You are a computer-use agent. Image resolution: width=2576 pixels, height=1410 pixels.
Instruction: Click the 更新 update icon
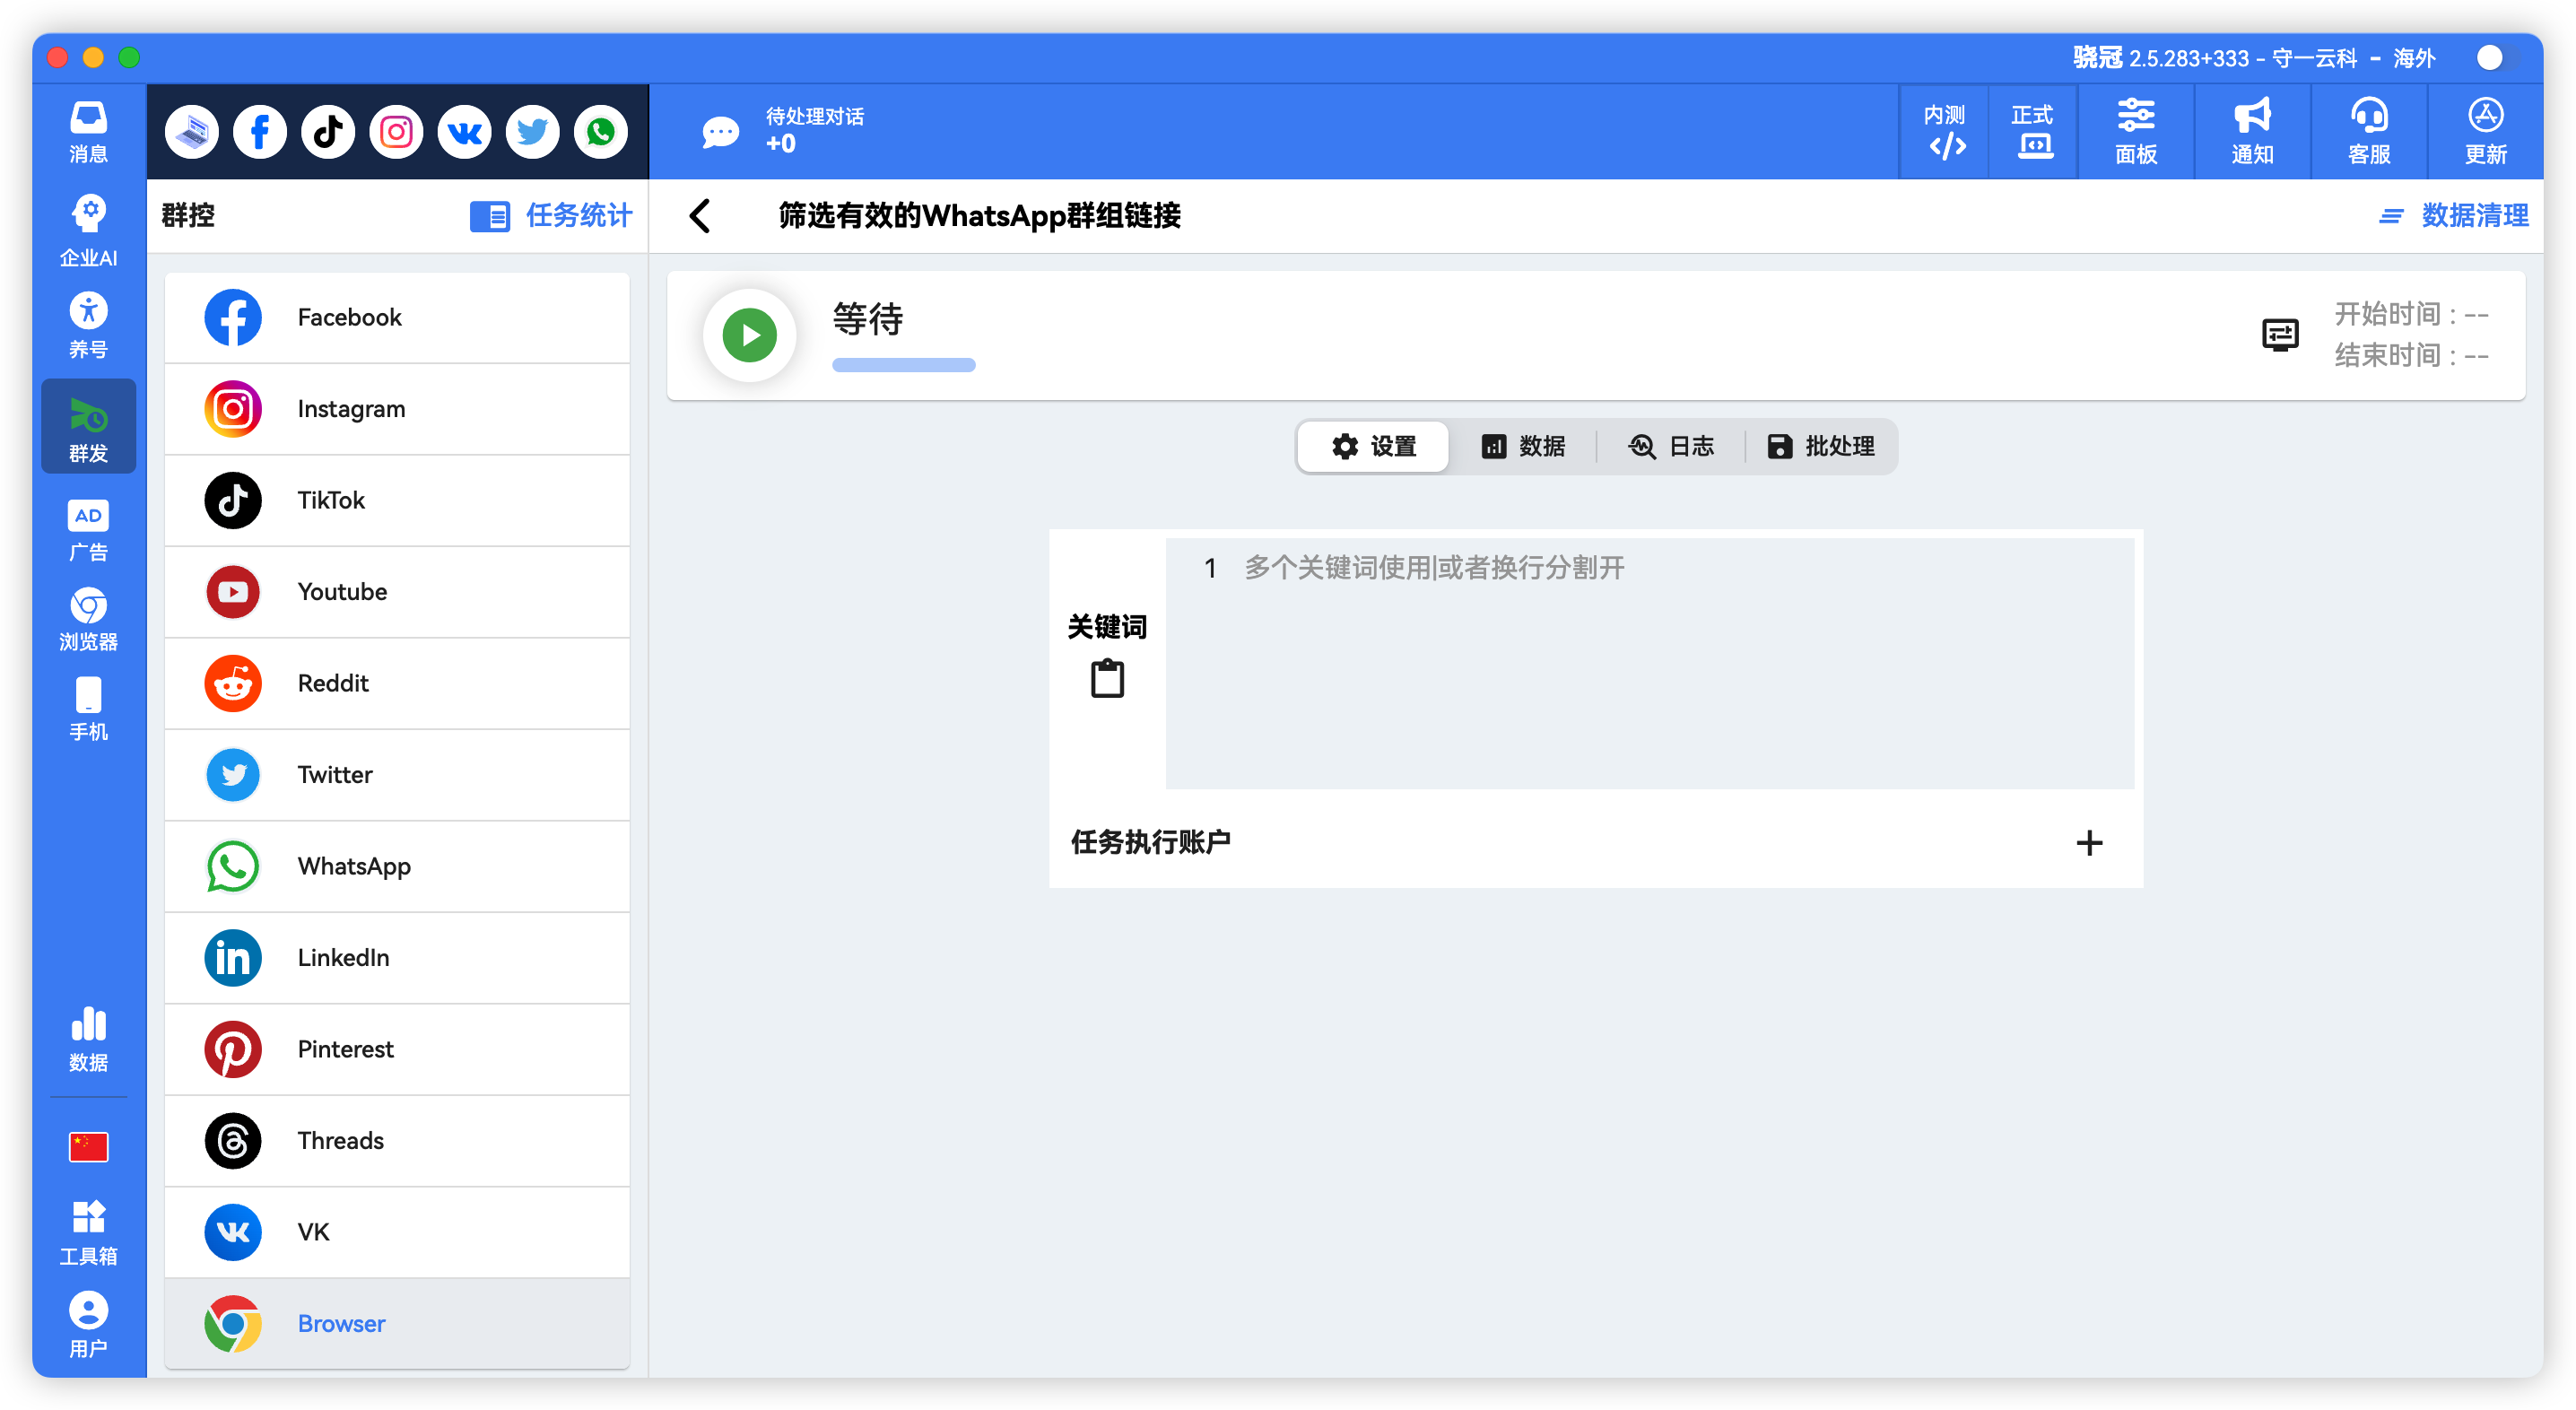[x=2486, y=132]
